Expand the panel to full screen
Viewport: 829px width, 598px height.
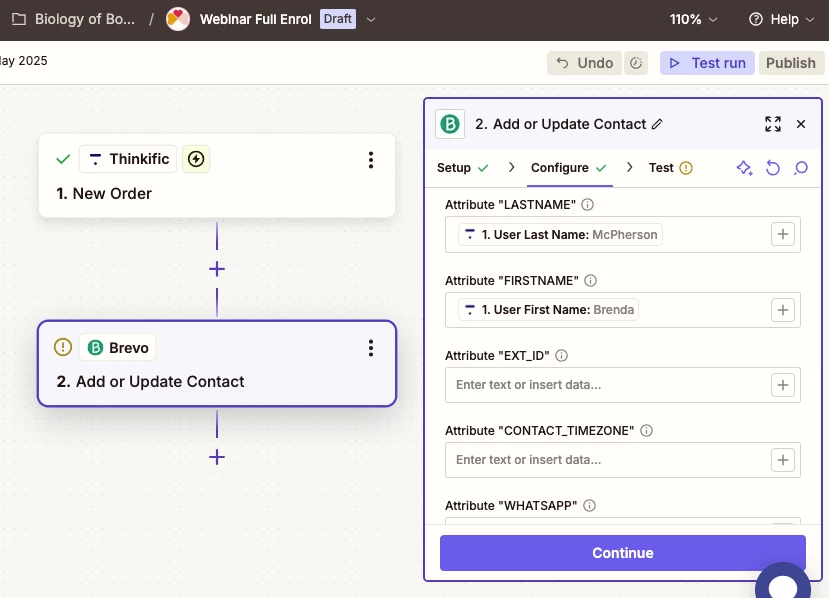point(773,124)
